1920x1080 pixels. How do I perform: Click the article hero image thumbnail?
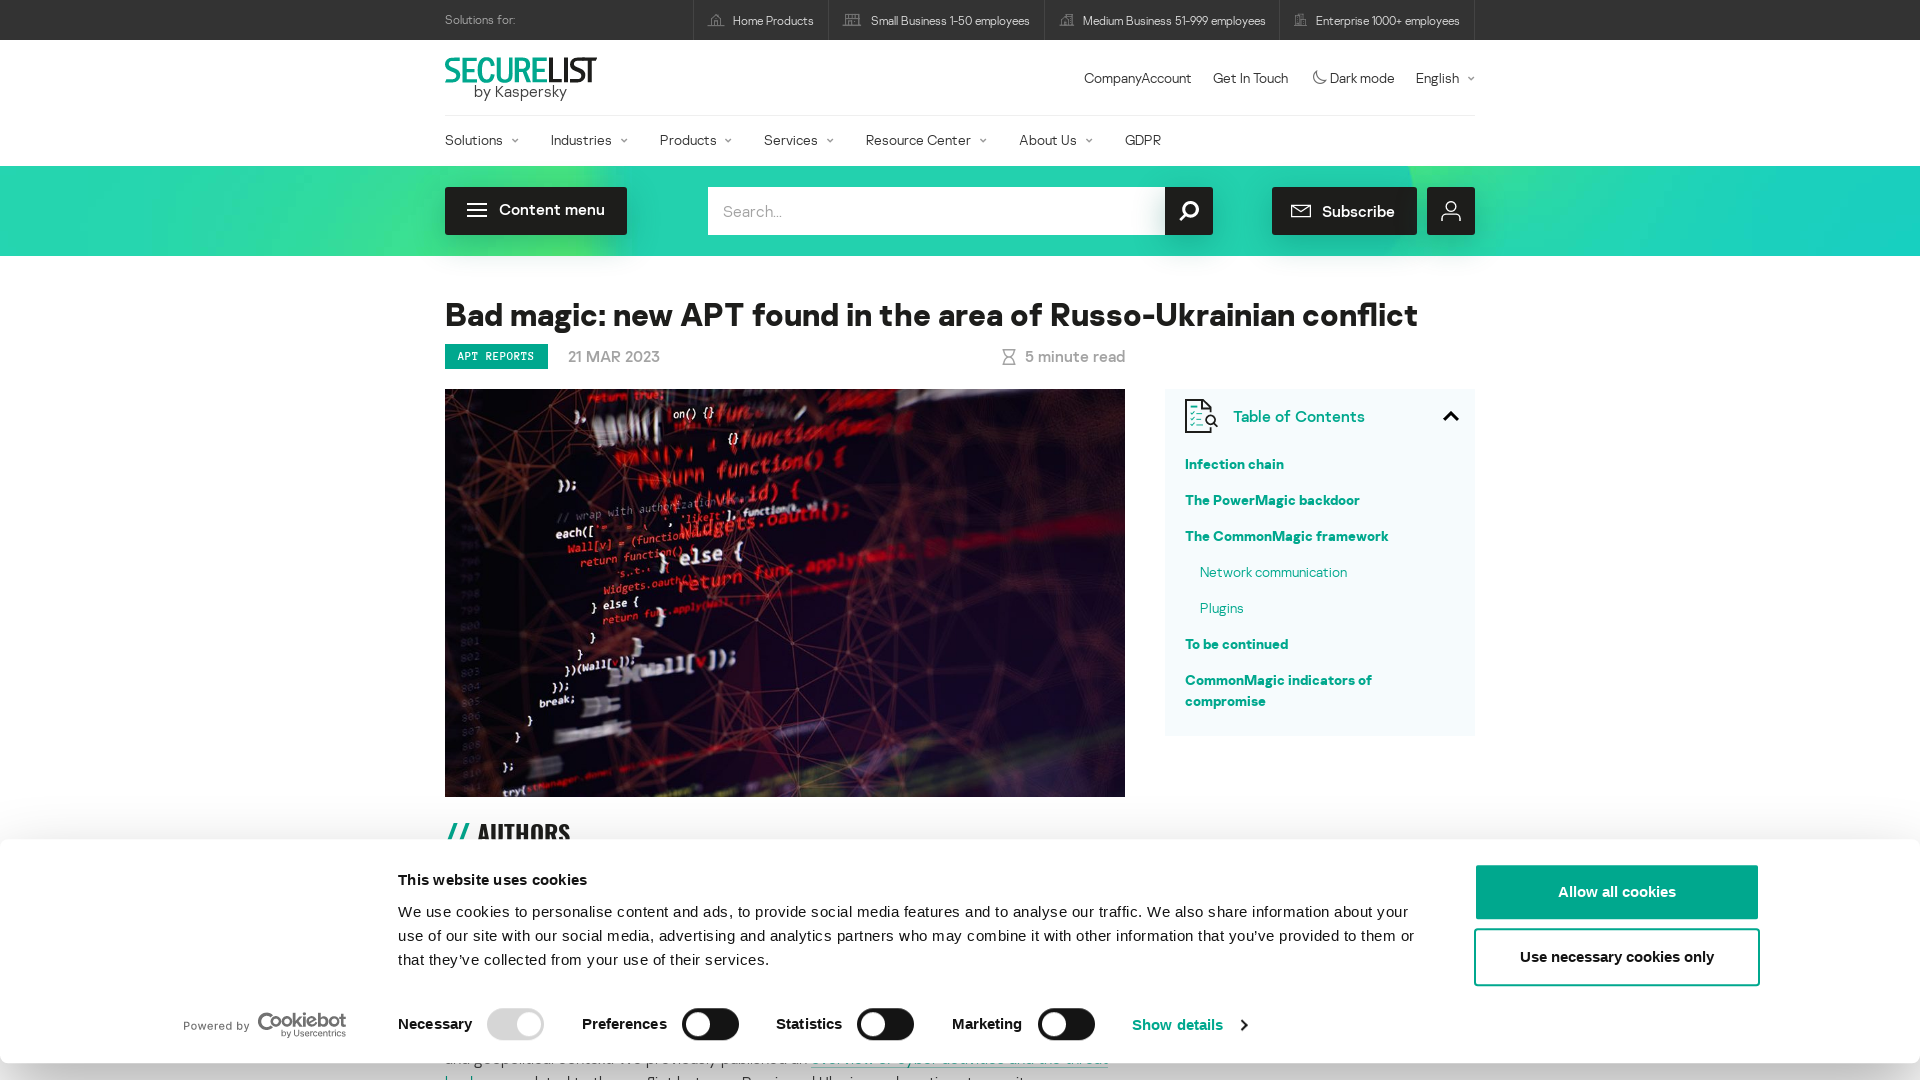(785, 593)
